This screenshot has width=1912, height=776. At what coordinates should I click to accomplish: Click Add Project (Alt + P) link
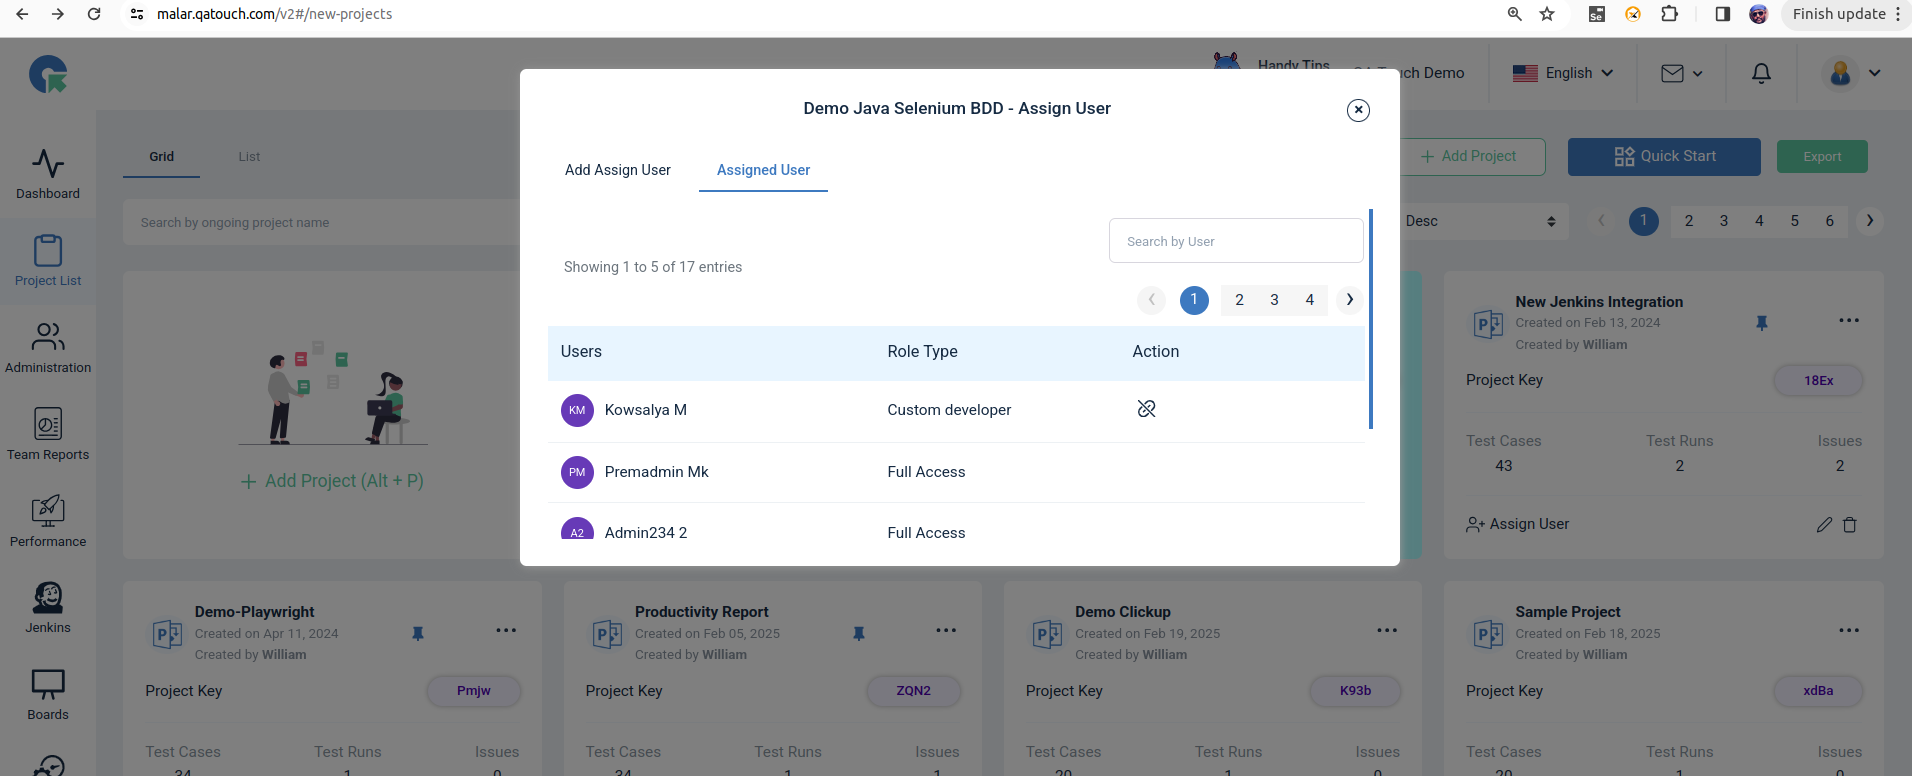pos(332,481)
